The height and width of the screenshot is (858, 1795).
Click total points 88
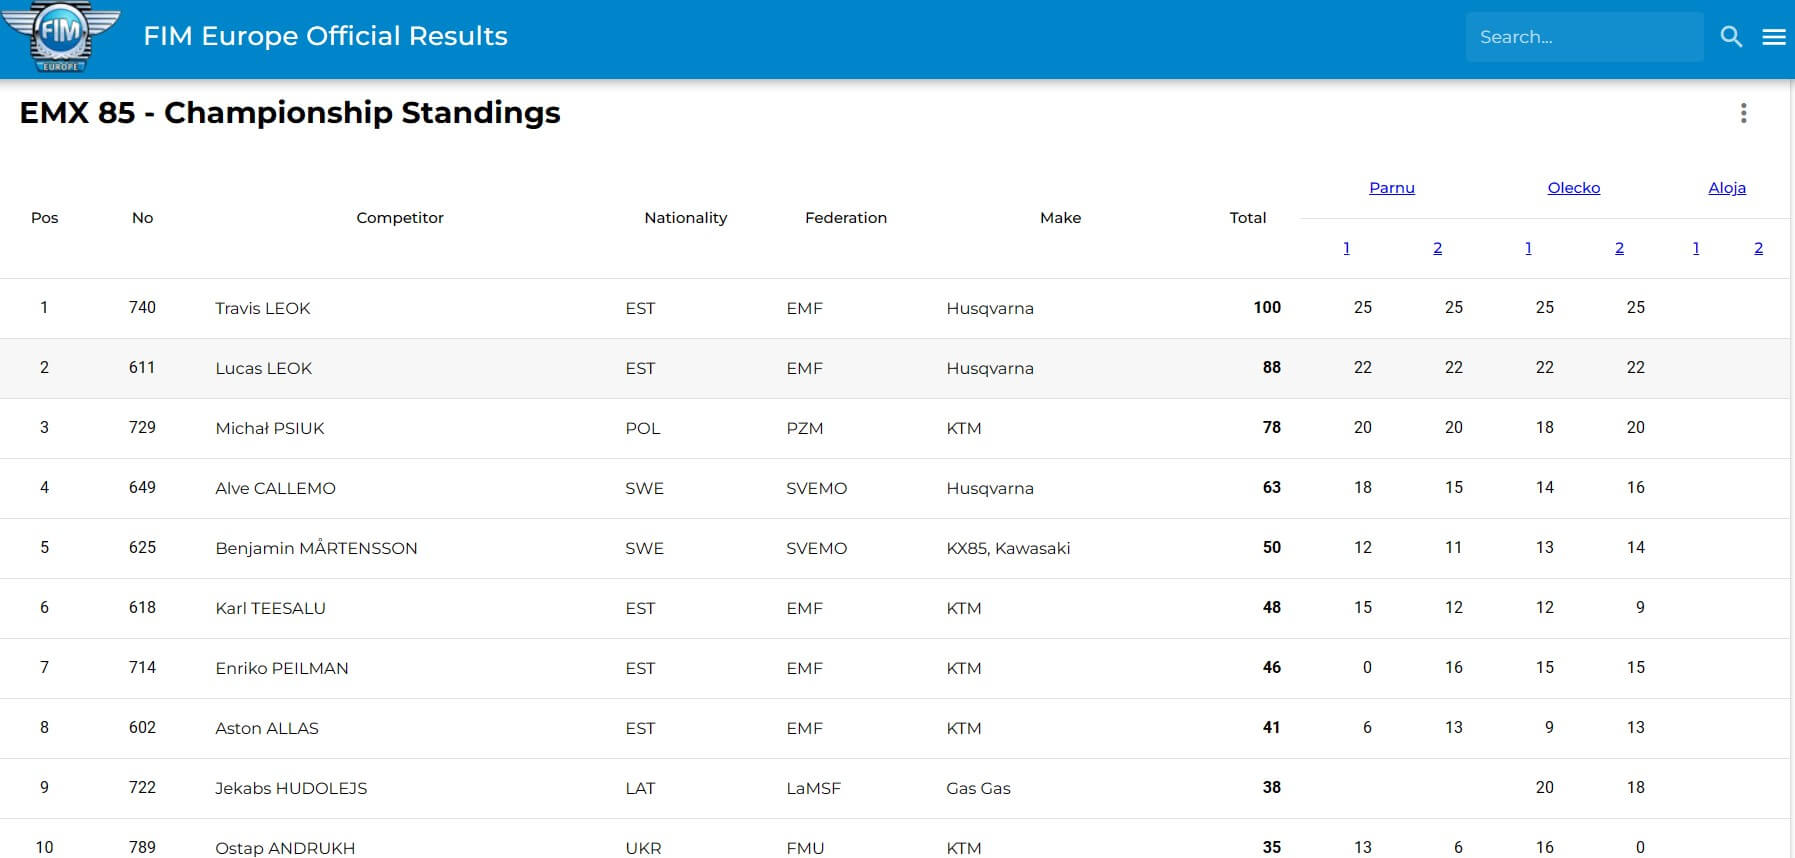(1271, 368)
